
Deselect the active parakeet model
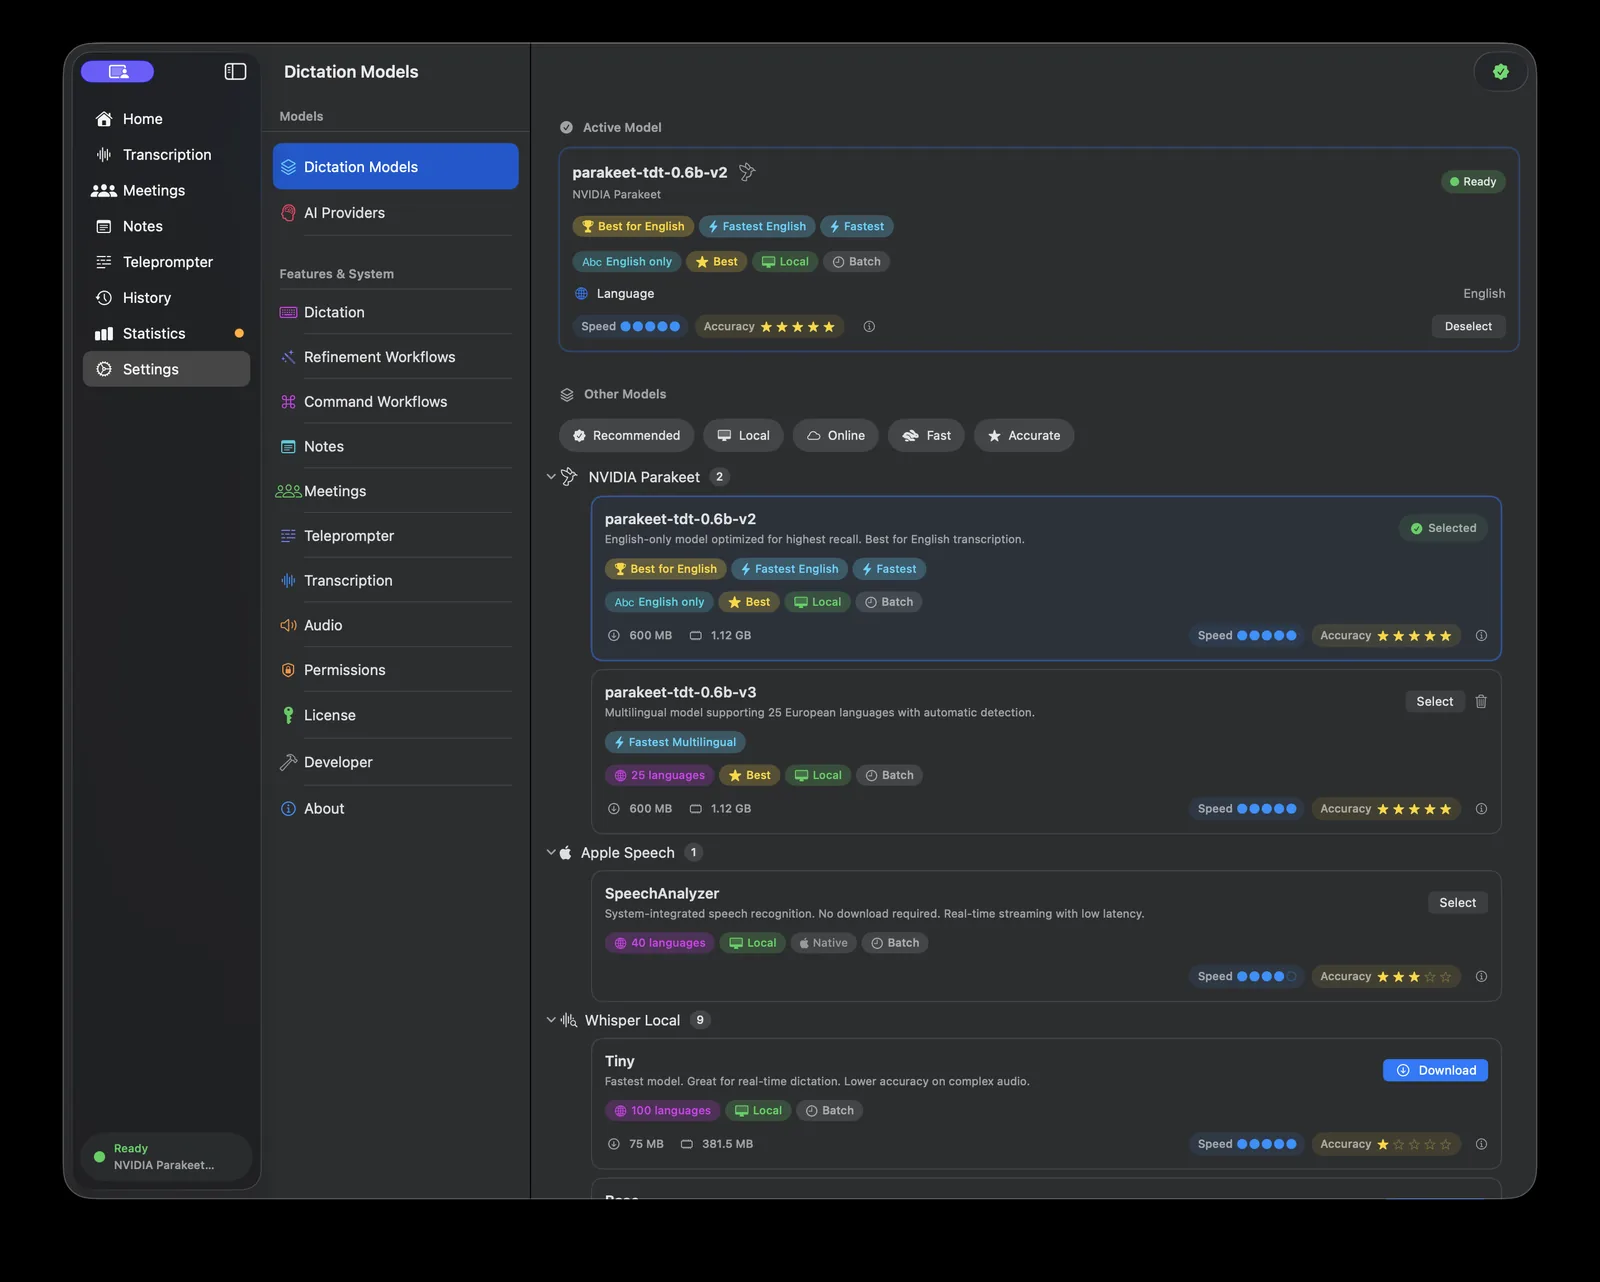pyautogui.click(x=1468, y=326)
